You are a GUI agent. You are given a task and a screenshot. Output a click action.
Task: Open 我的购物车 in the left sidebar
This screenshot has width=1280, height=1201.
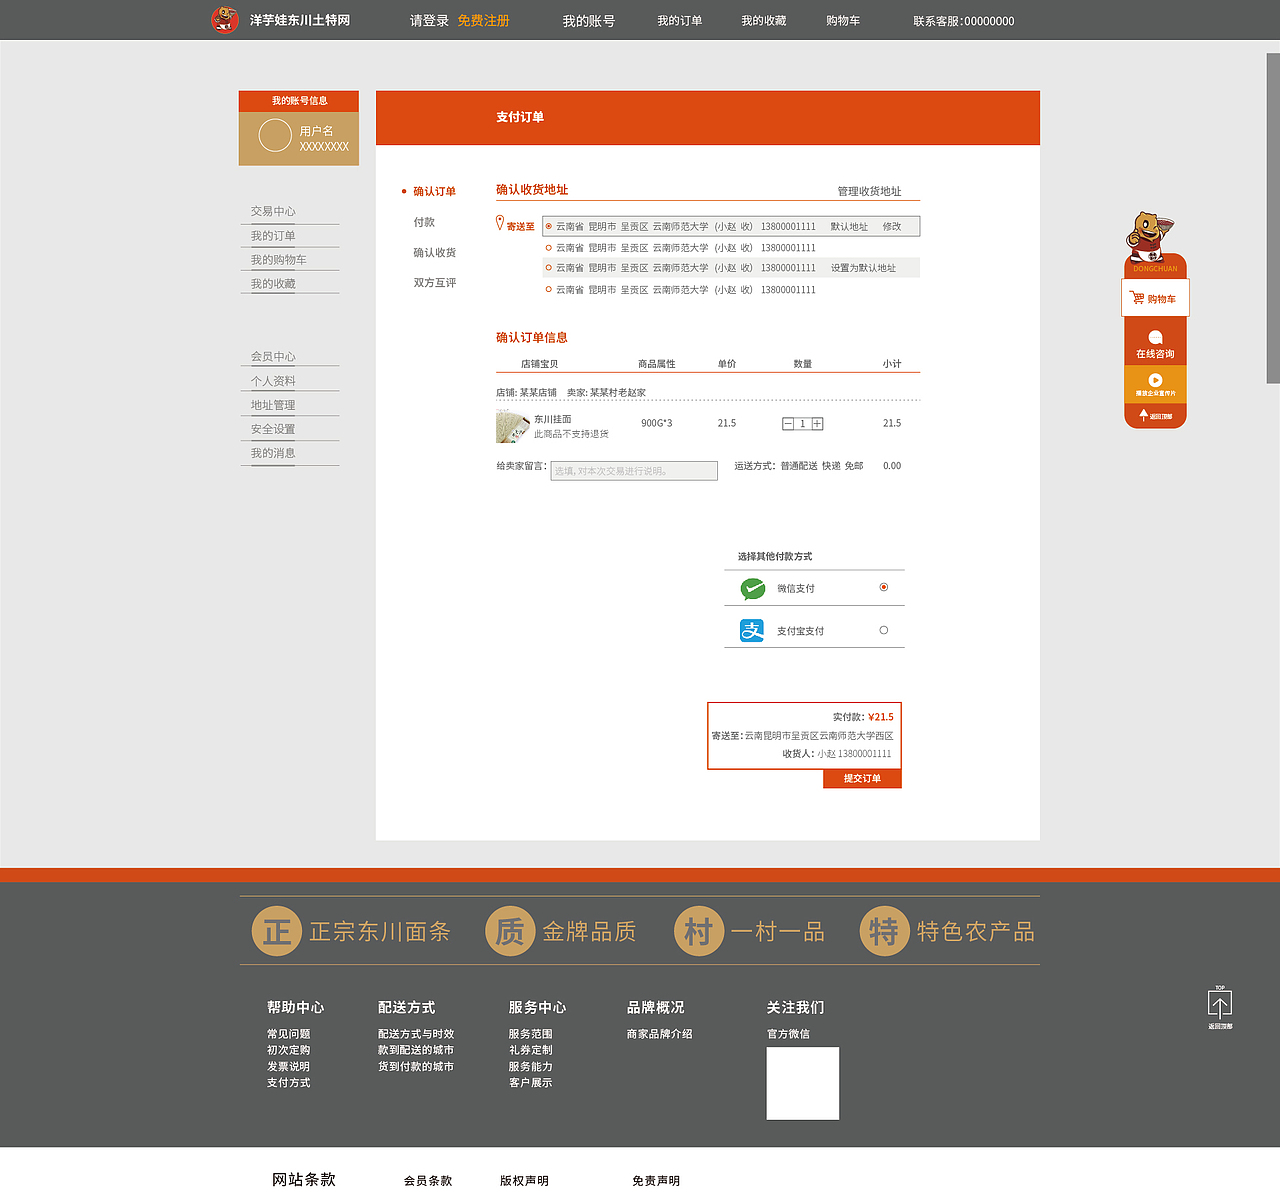278,260
